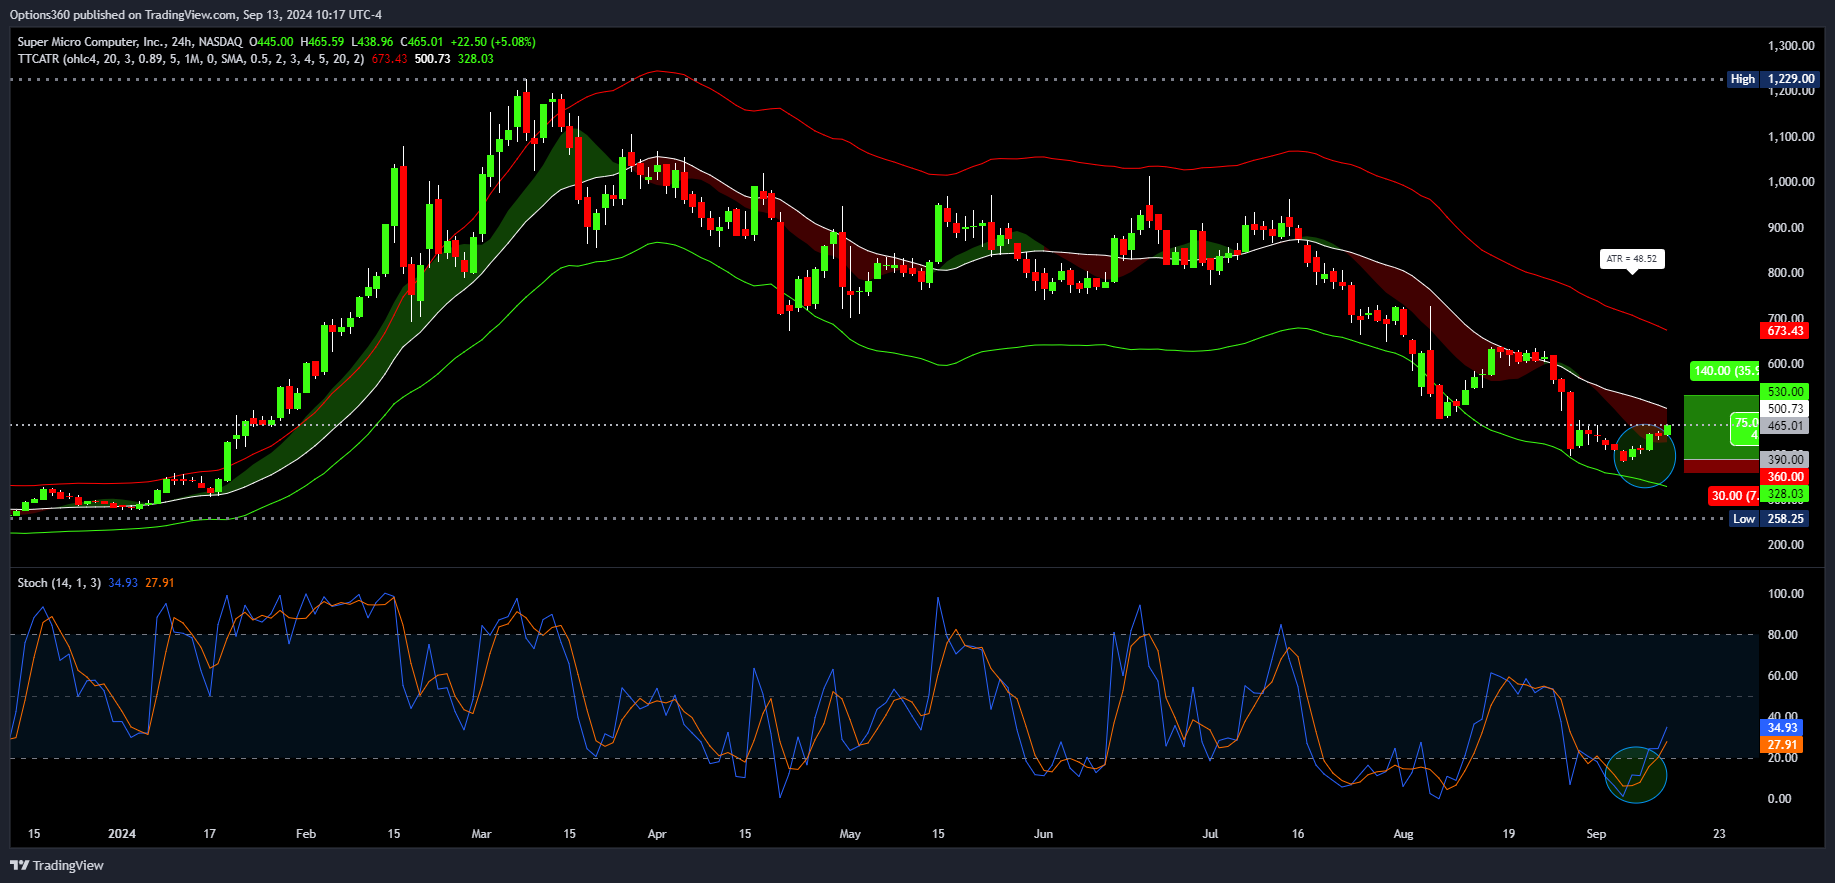
Task: Click the May label on the time axis
Action: [x=850, y=834]
